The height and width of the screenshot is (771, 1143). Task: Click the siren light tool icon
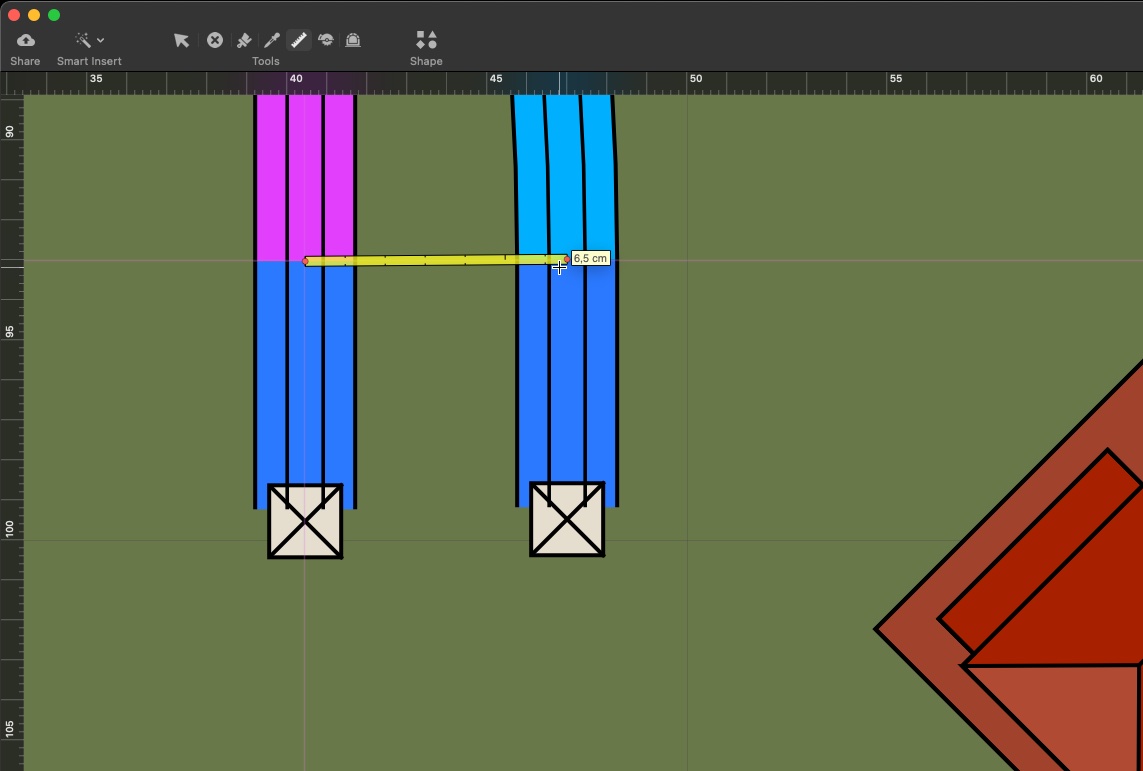point(353,40)
